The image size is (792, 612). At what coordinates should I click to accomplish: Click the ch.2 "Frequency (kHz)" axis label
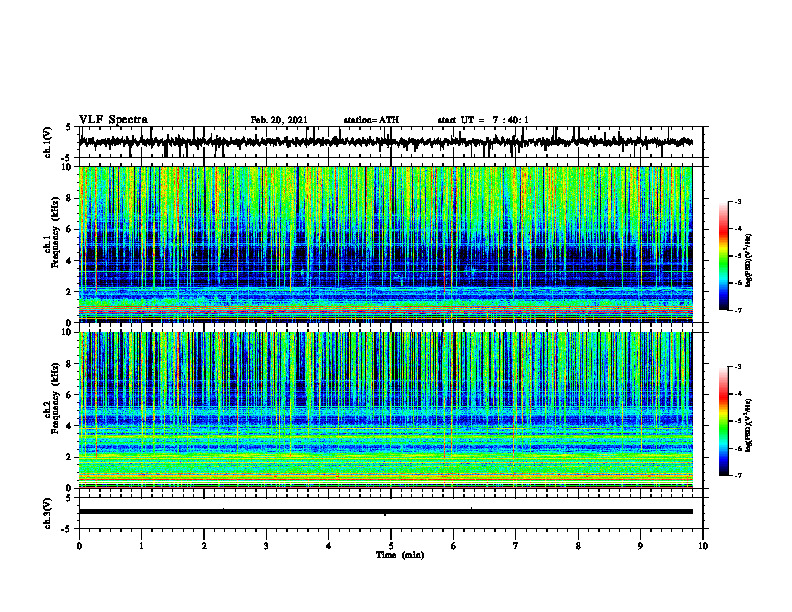[55, 398]
